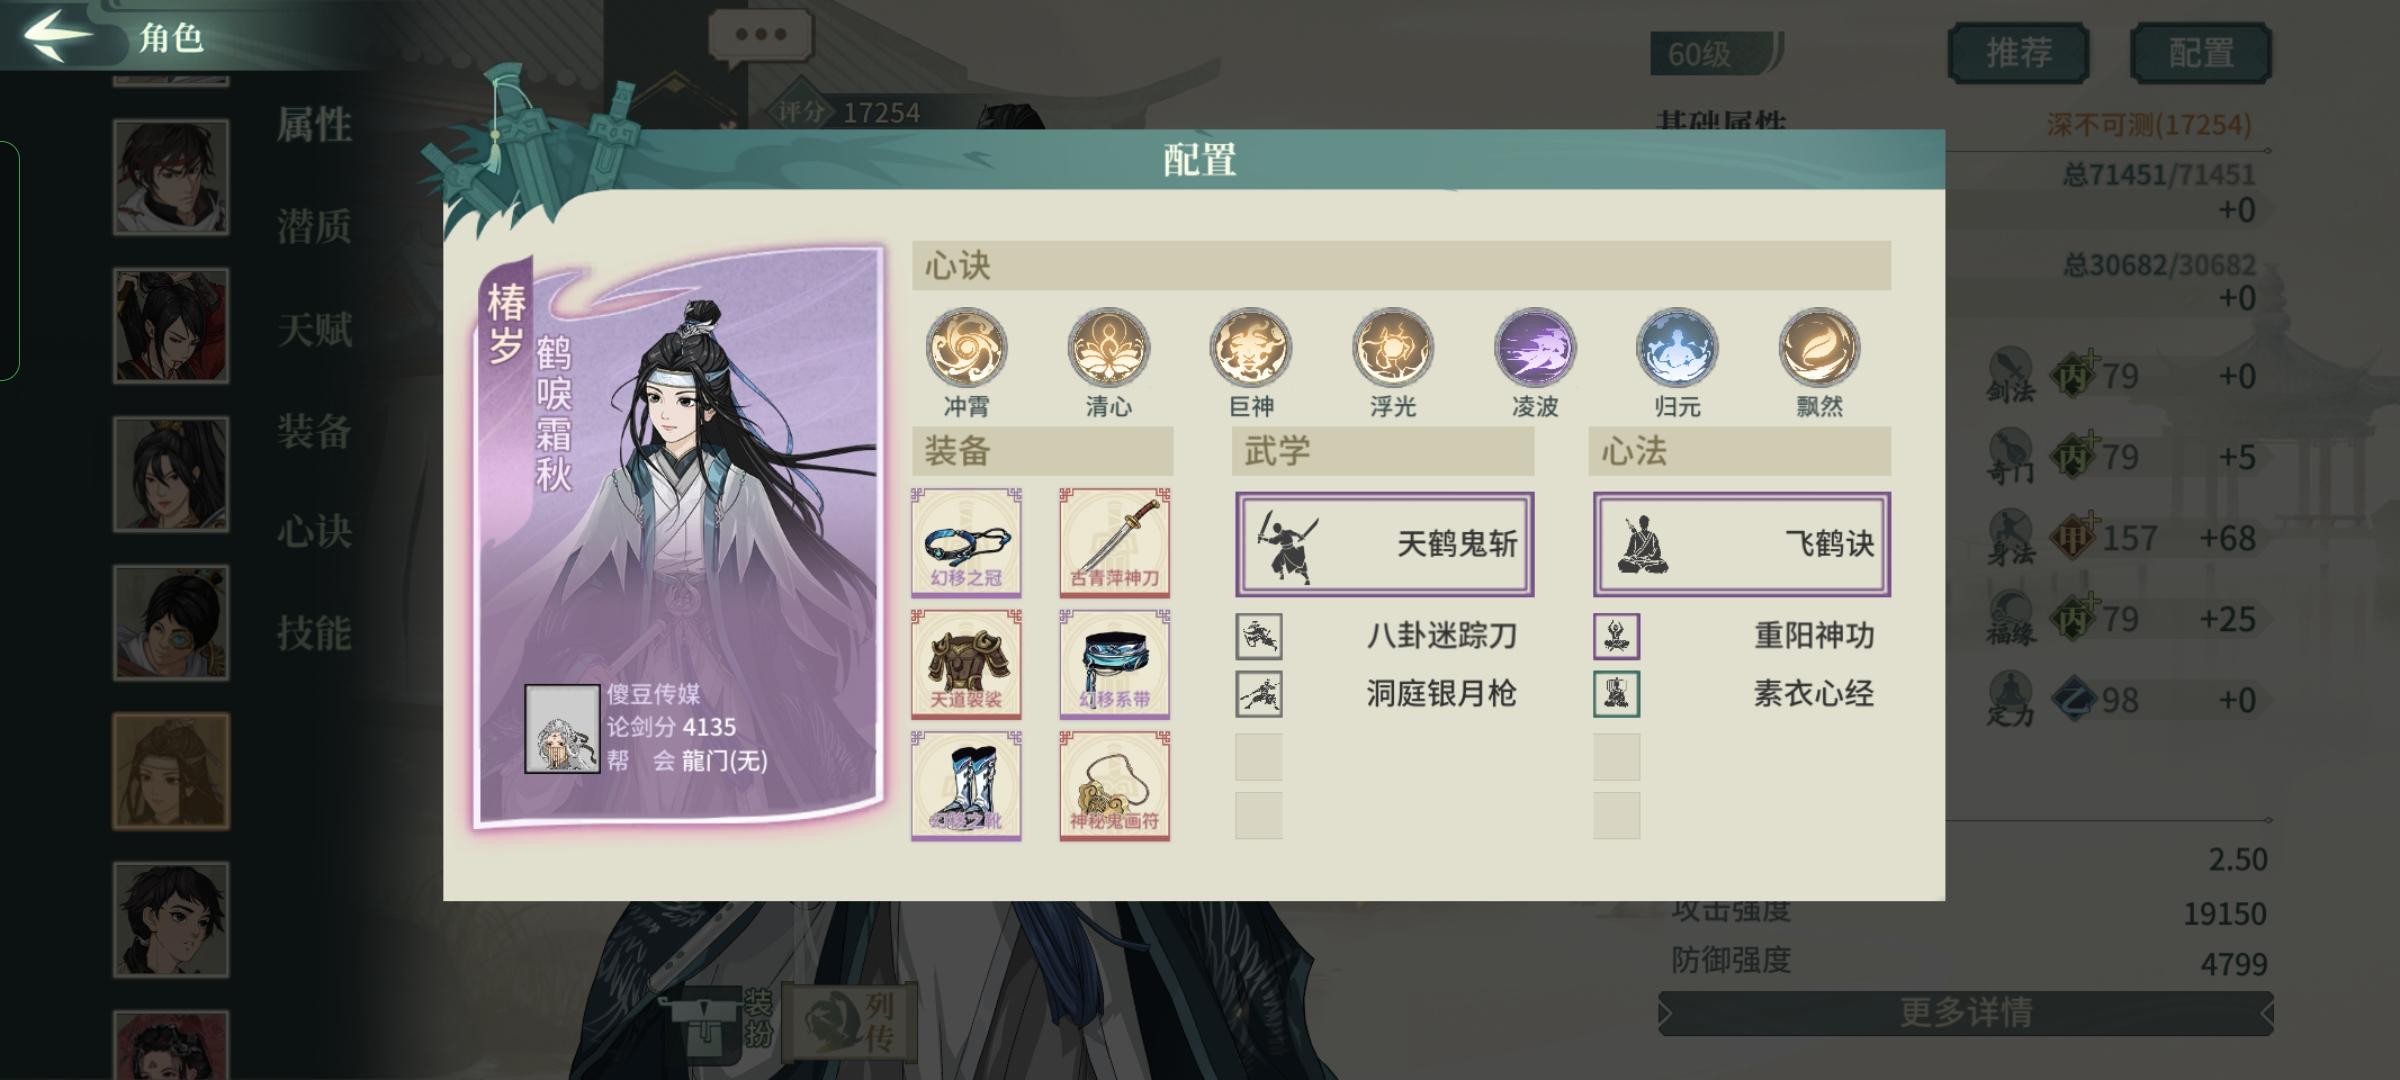
Task: Select the 清心 lotus icon
Action: 1108,348
